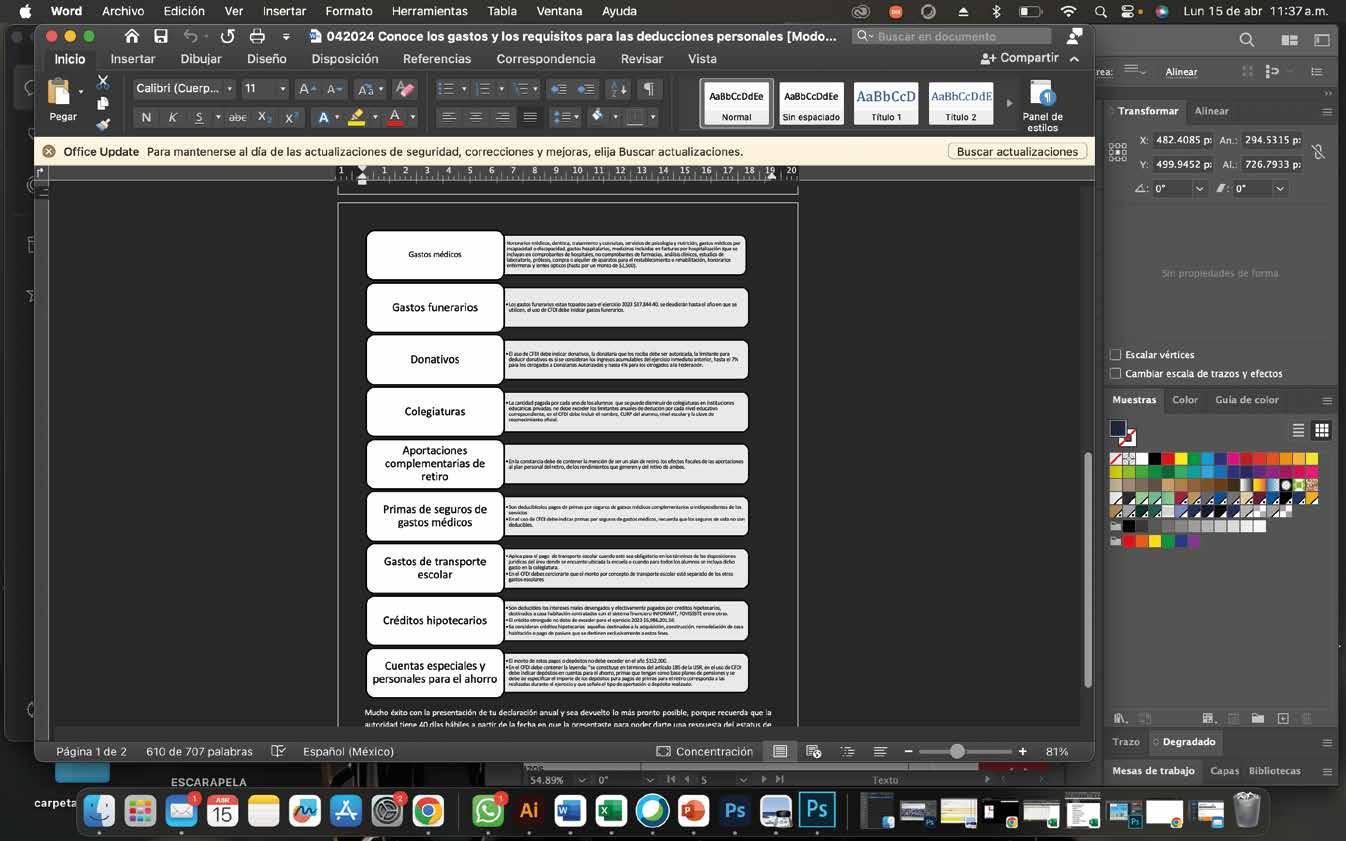
Task: Click the Sort (A-Z) icon
Action: pos(619,89)
